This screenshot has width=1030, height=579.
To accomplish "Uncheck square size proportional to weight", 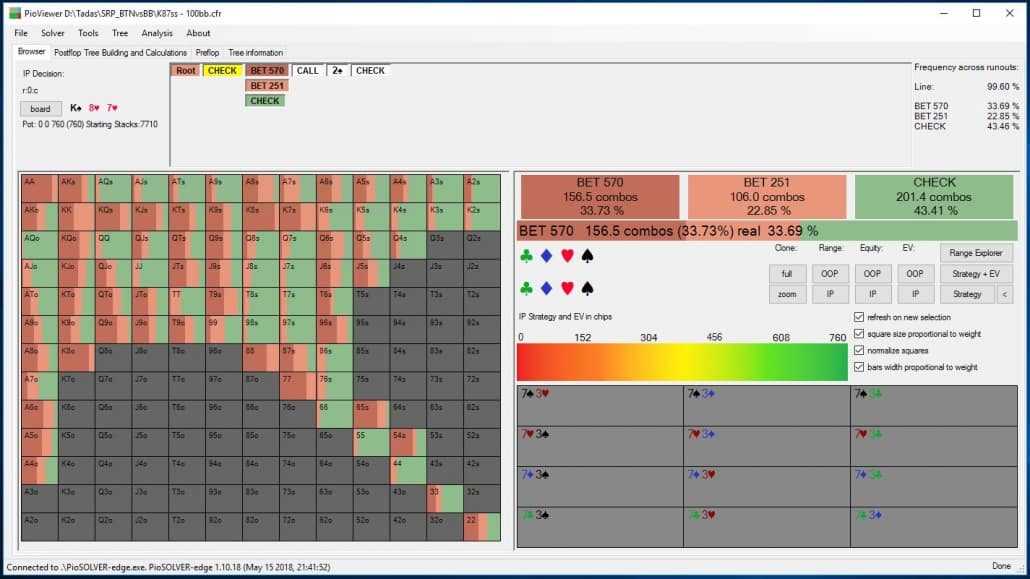I will (x=859, y=334).
